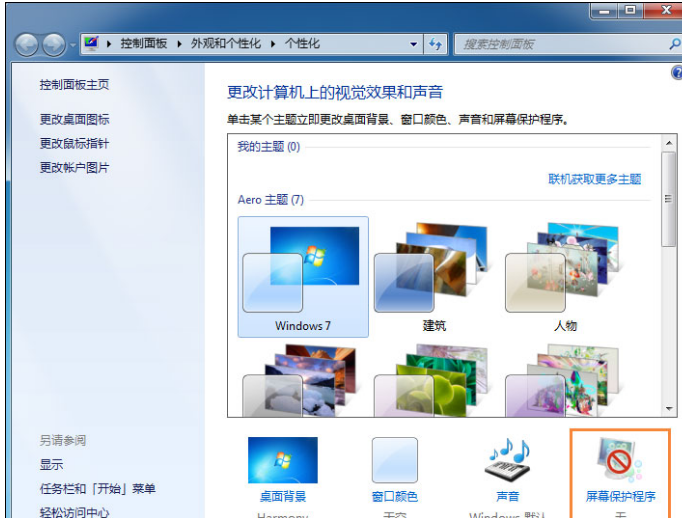
Task: Close the personalization window
Action: (665, 10)
